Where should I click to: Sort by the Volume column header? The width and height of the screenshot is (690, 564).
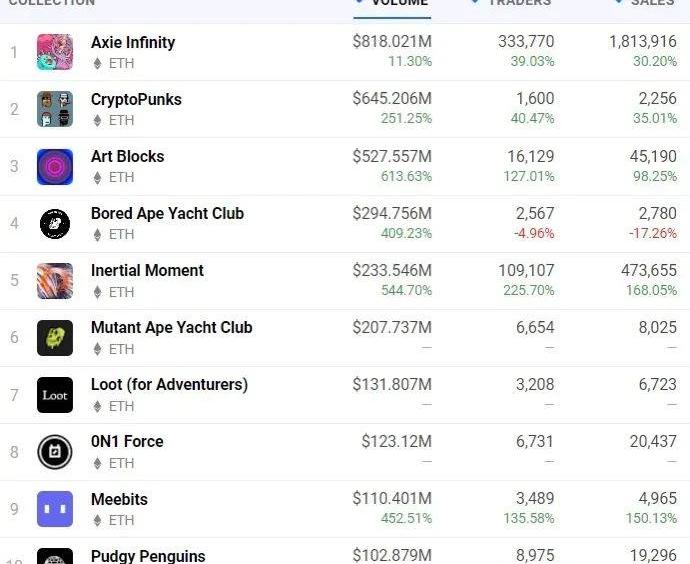coord(399,3)
